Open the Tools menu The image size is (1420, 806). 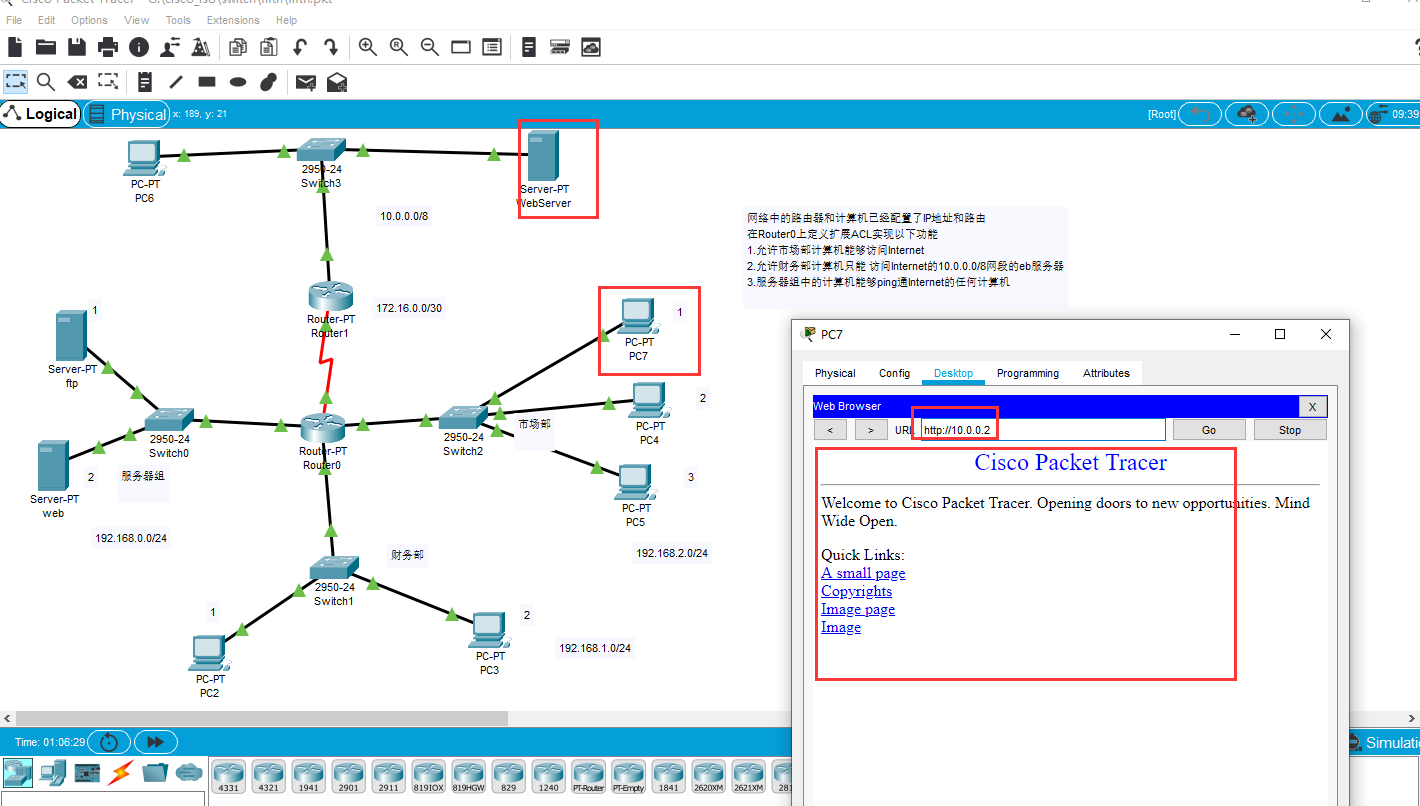click(x=178, y=20)
